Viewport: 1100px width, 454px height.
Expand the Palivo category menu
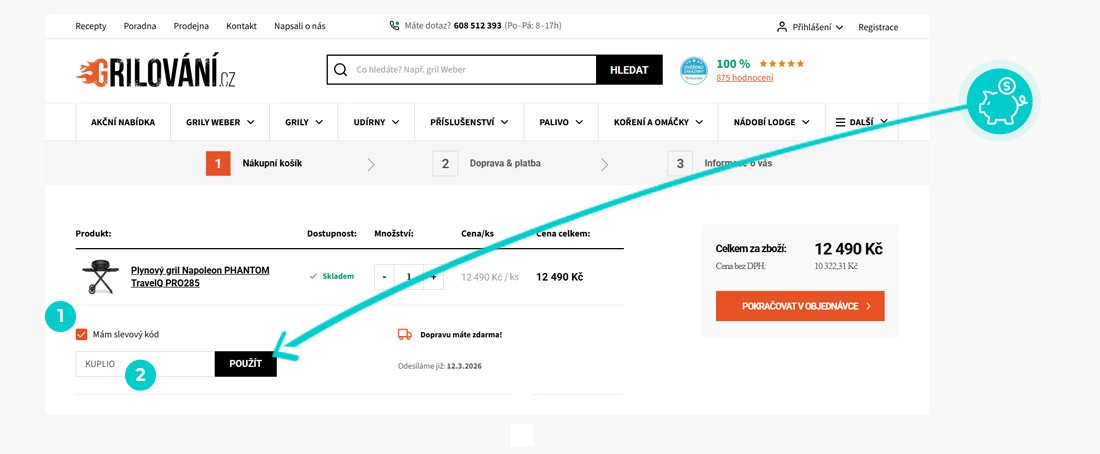[561, 121]
